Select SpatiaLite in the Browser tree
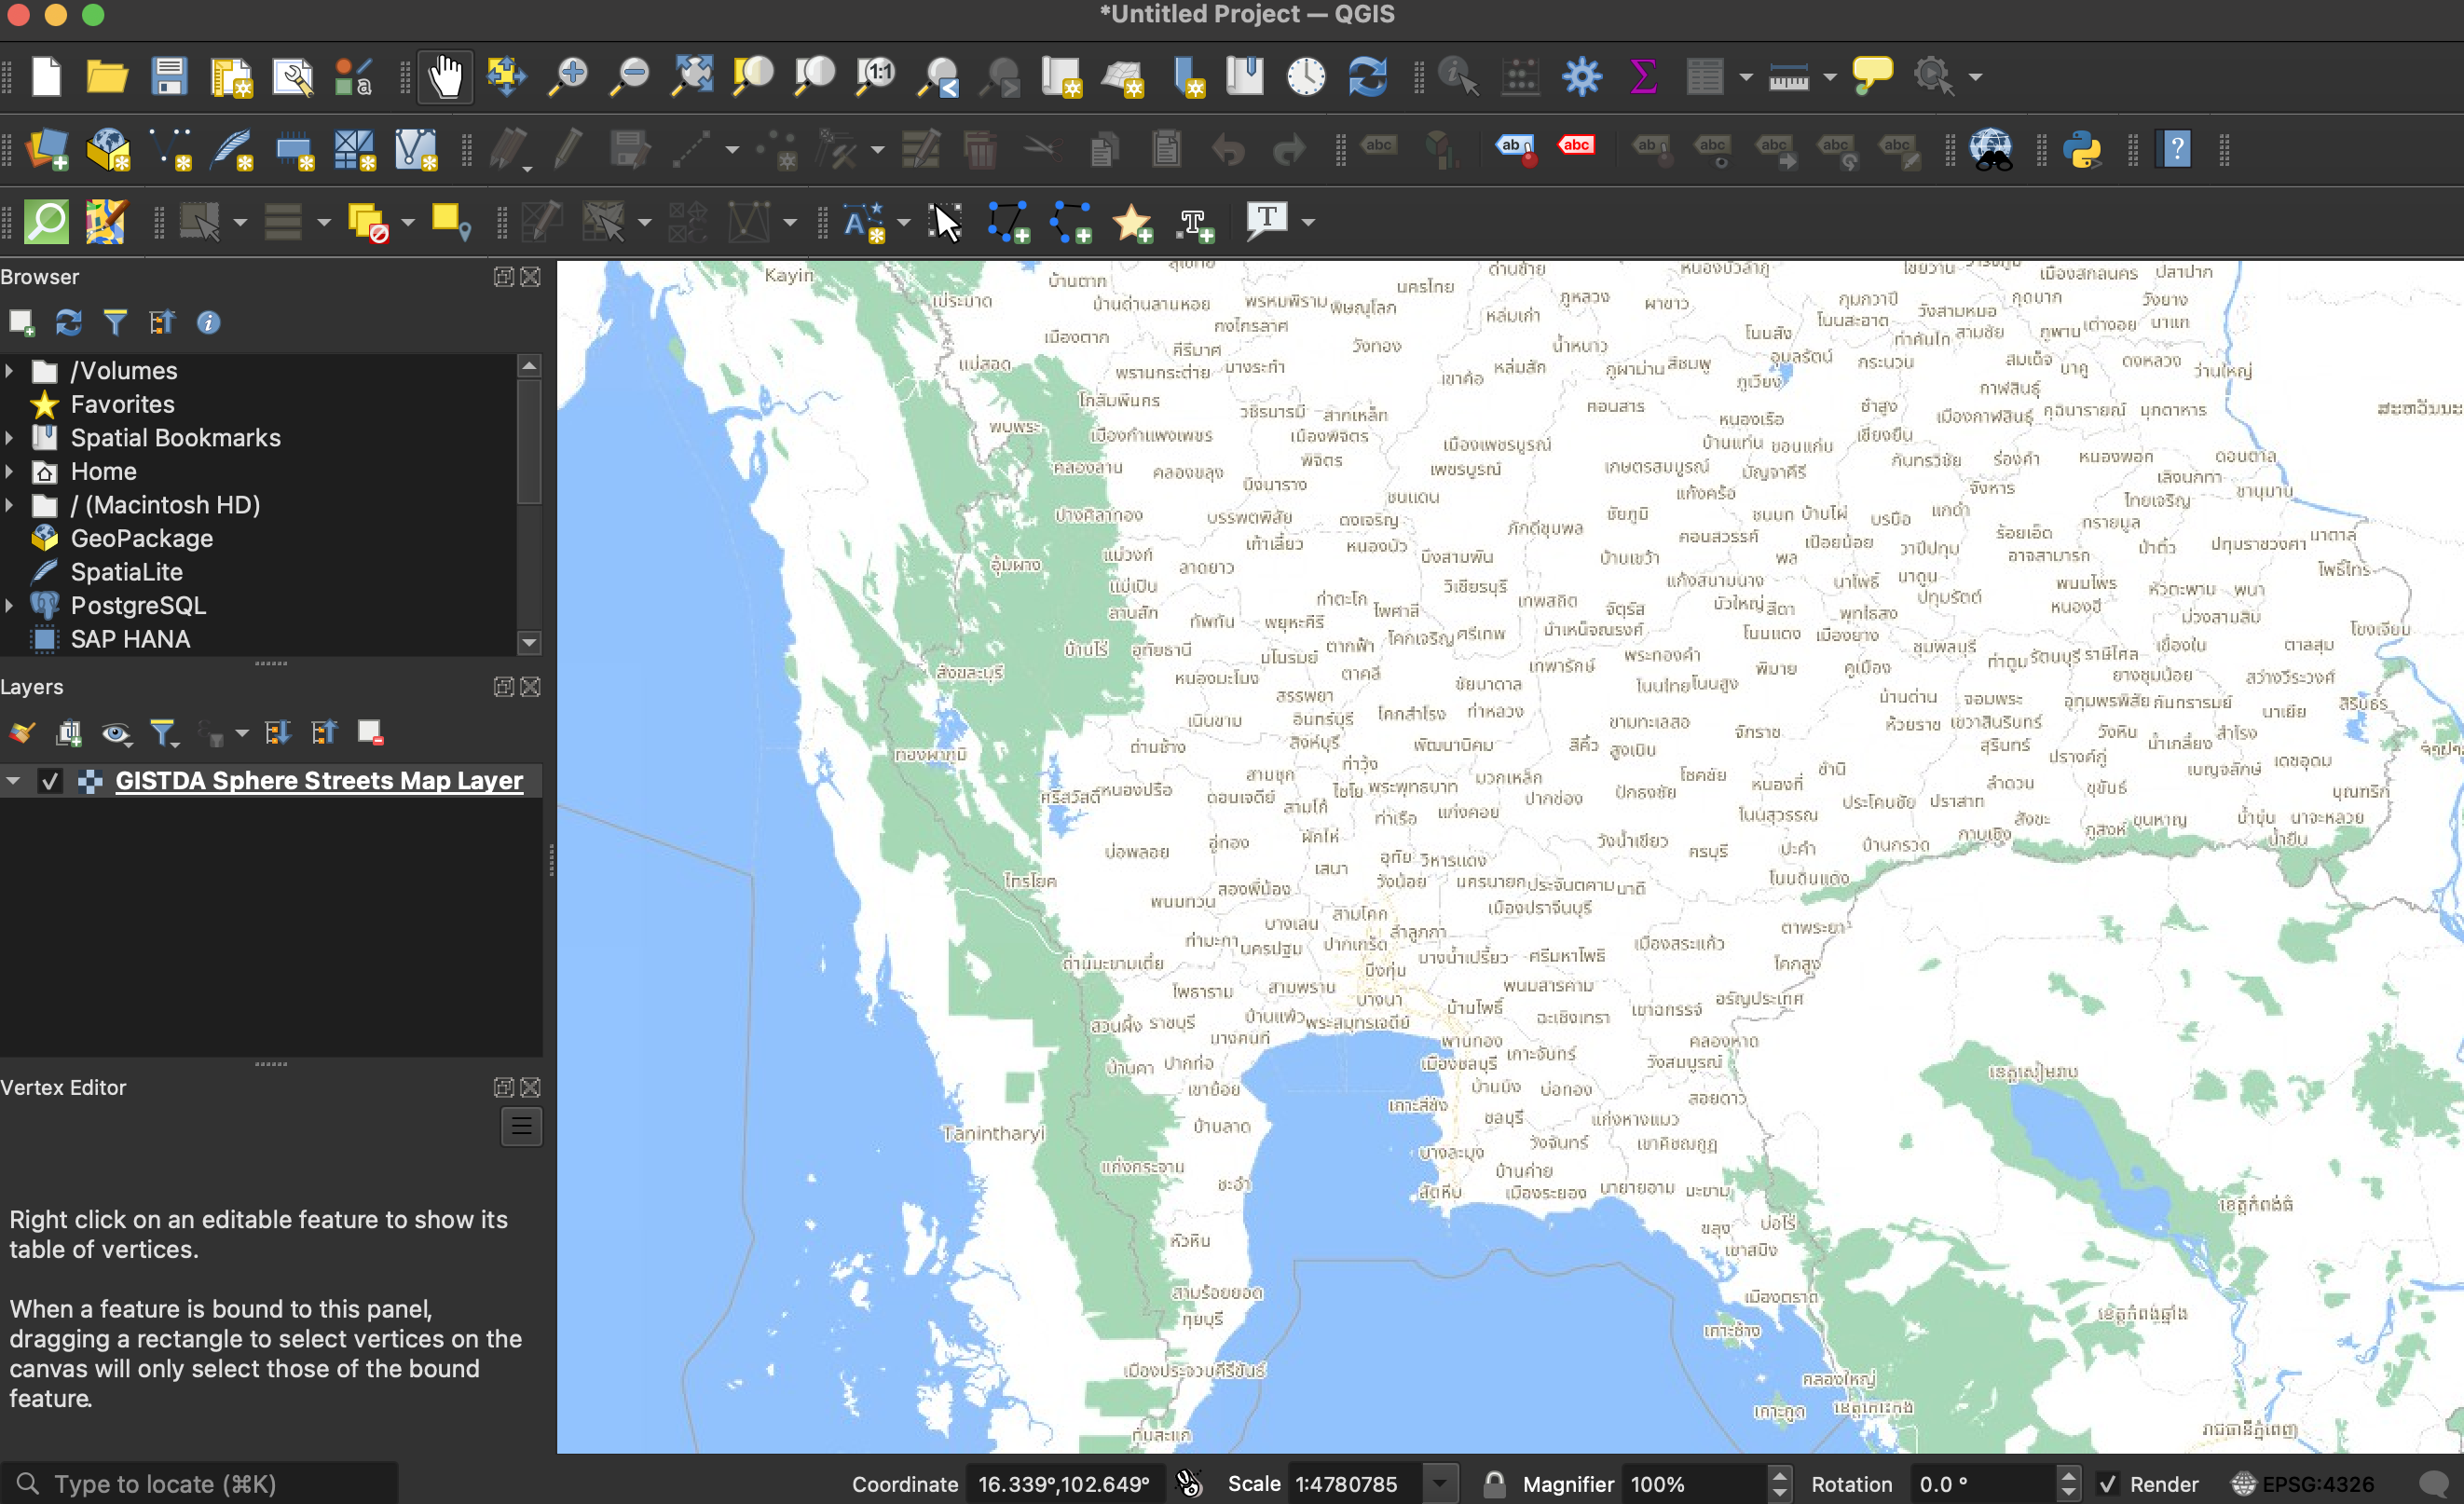This screenshot has height=1504, width=2464. [x=126, y=572]
